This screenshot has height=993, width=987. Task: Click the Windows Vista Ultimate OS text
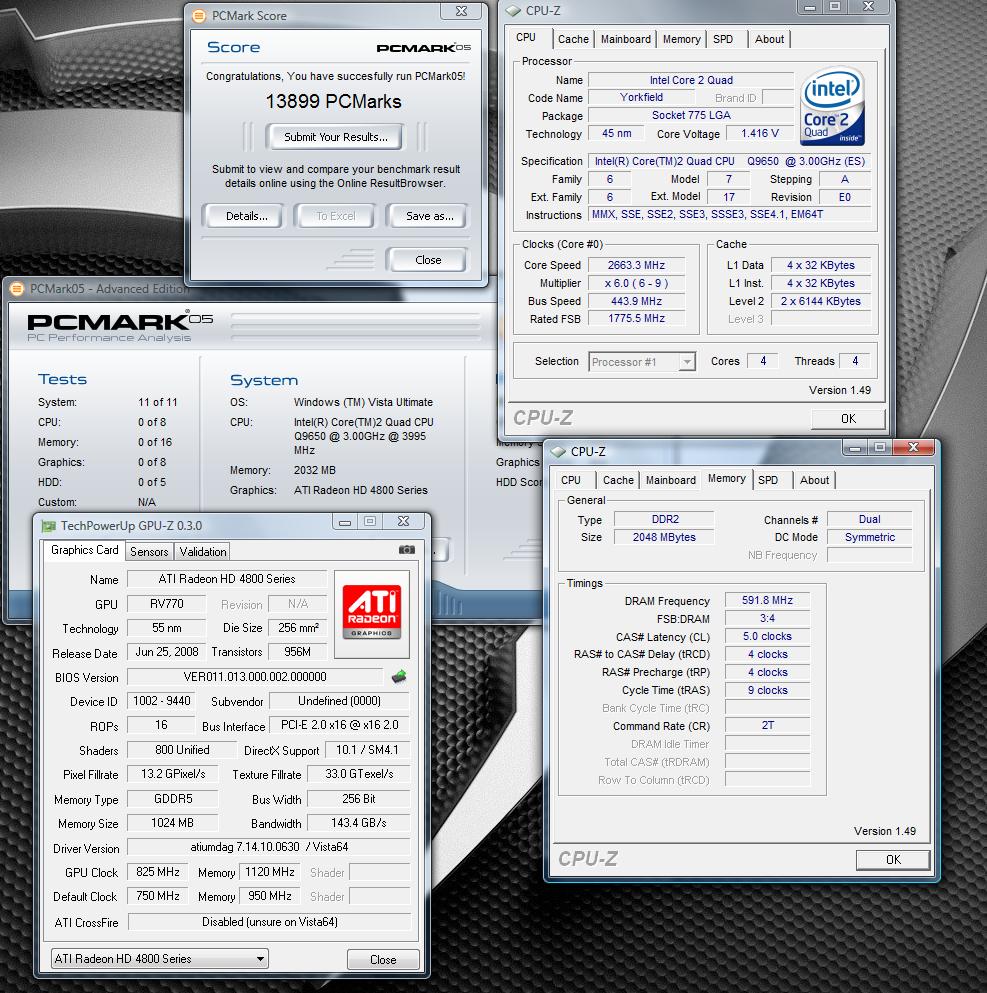click(363, 402)
